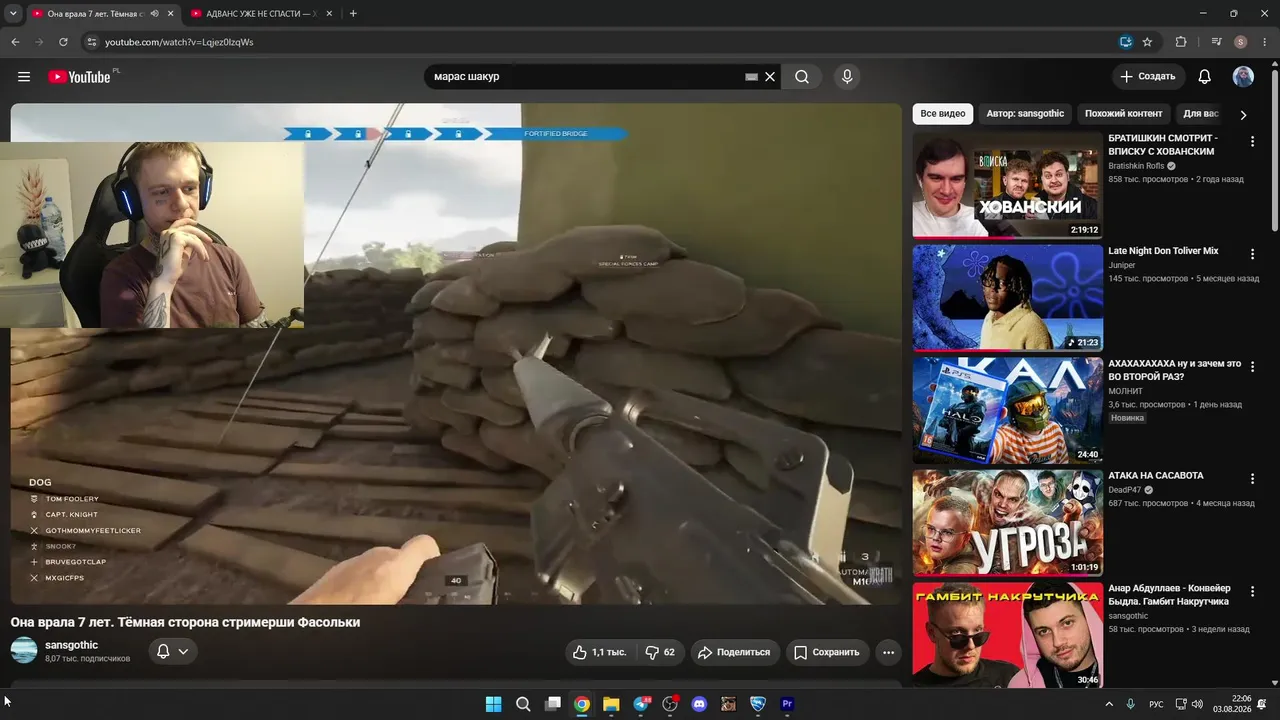Viewport: 1280px width, 720px height.
Task: Open the Bratishkin Rofls channel link
Action: tap(1136, 166)
